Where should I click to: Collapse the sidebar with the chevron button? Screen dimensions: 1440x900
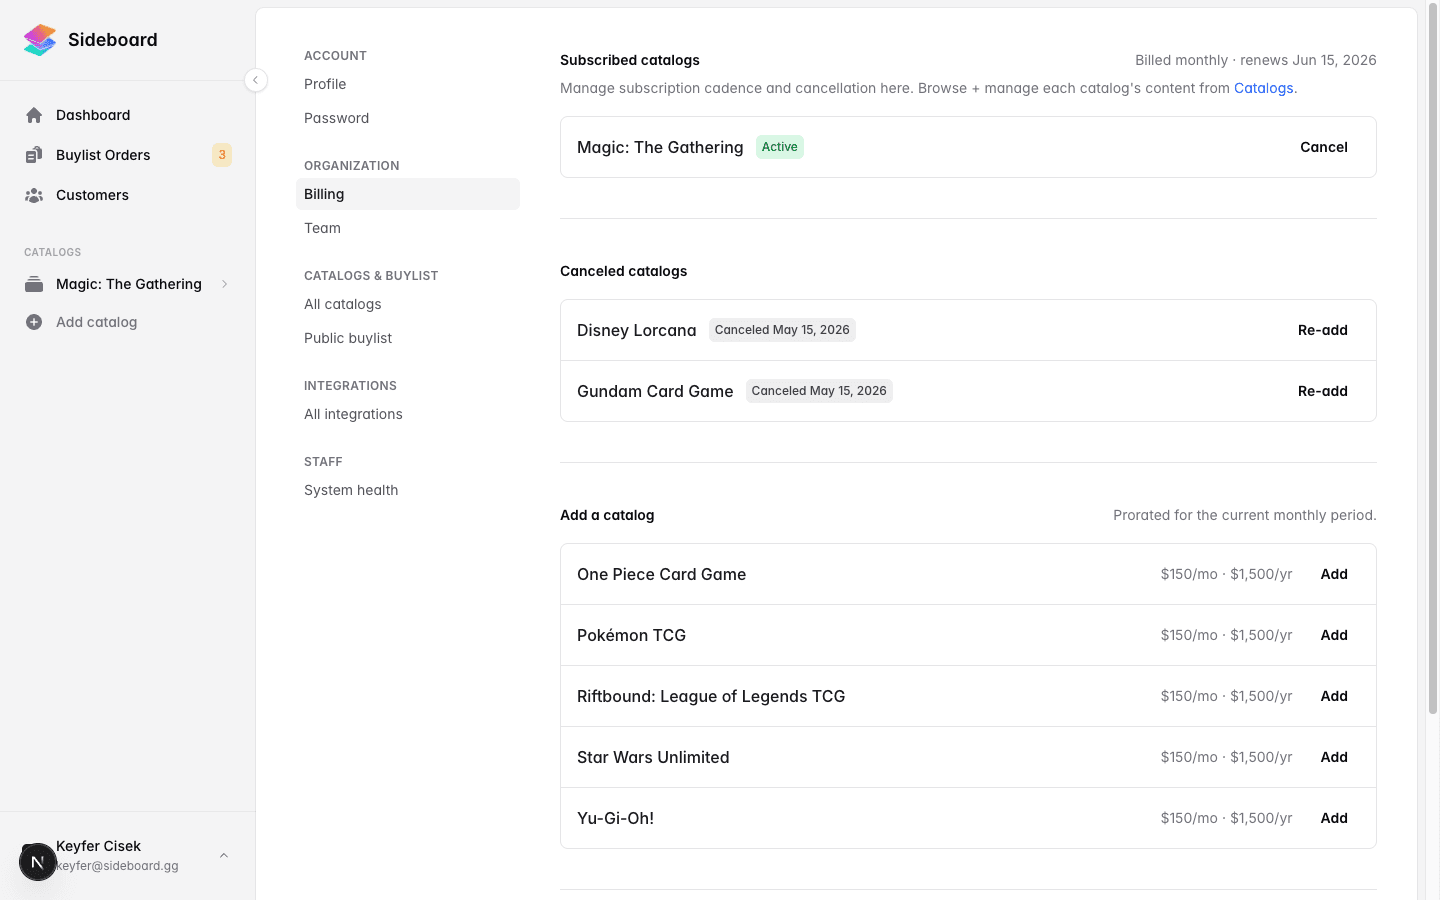(256, 80)
